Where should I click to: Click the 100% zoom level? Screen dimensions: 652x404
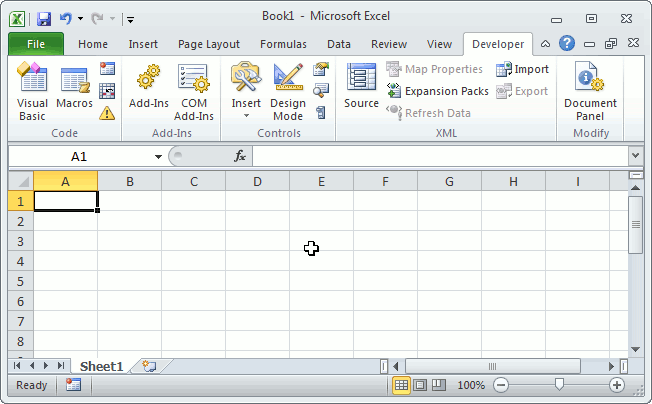[471, 385]
